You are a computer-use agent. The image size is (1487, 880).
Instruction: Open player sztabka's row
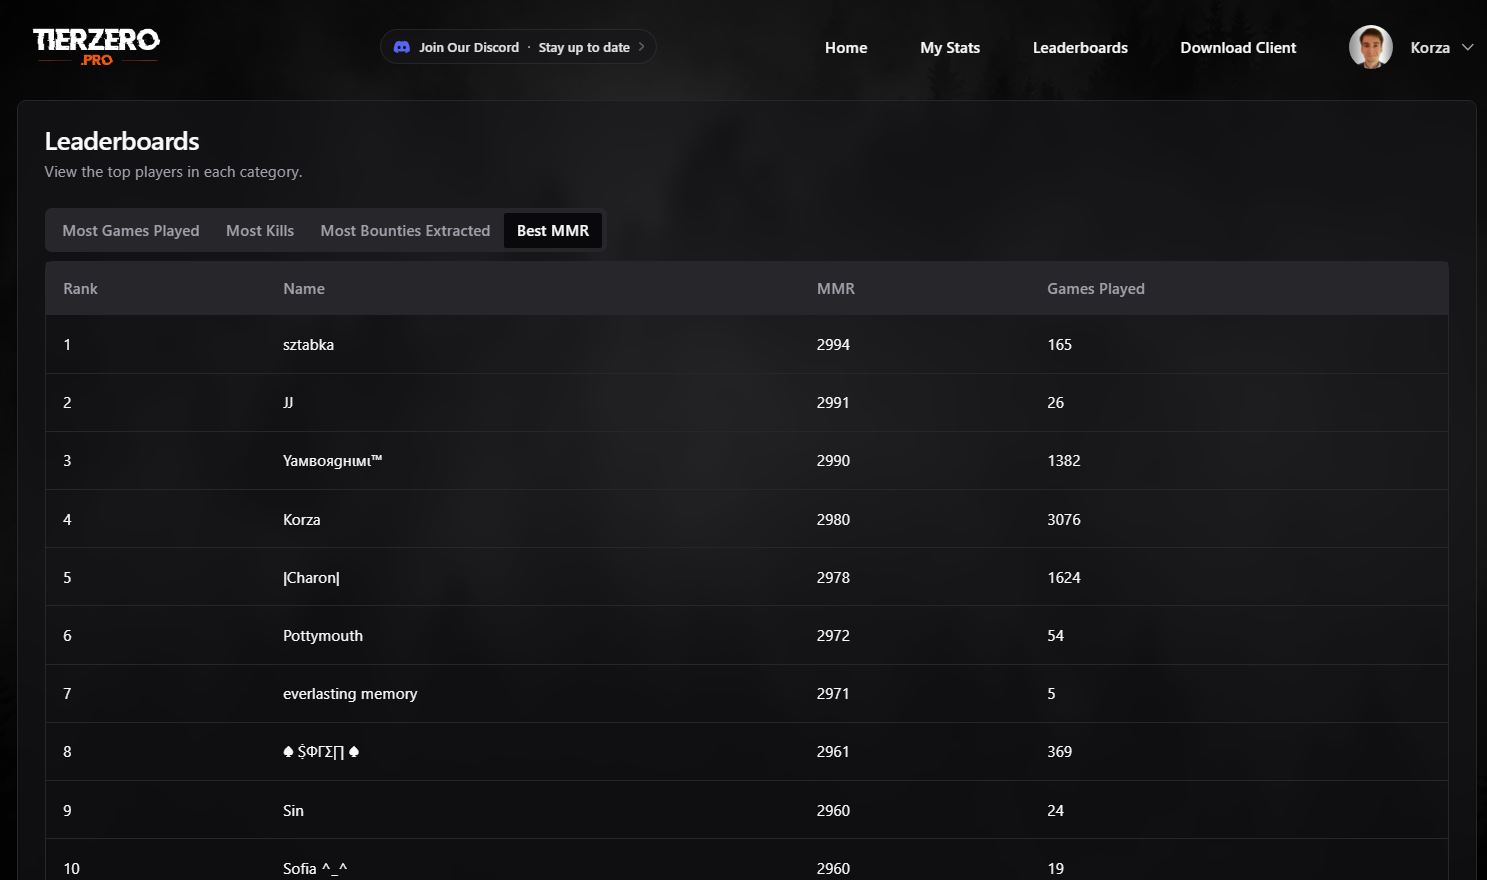308,345
